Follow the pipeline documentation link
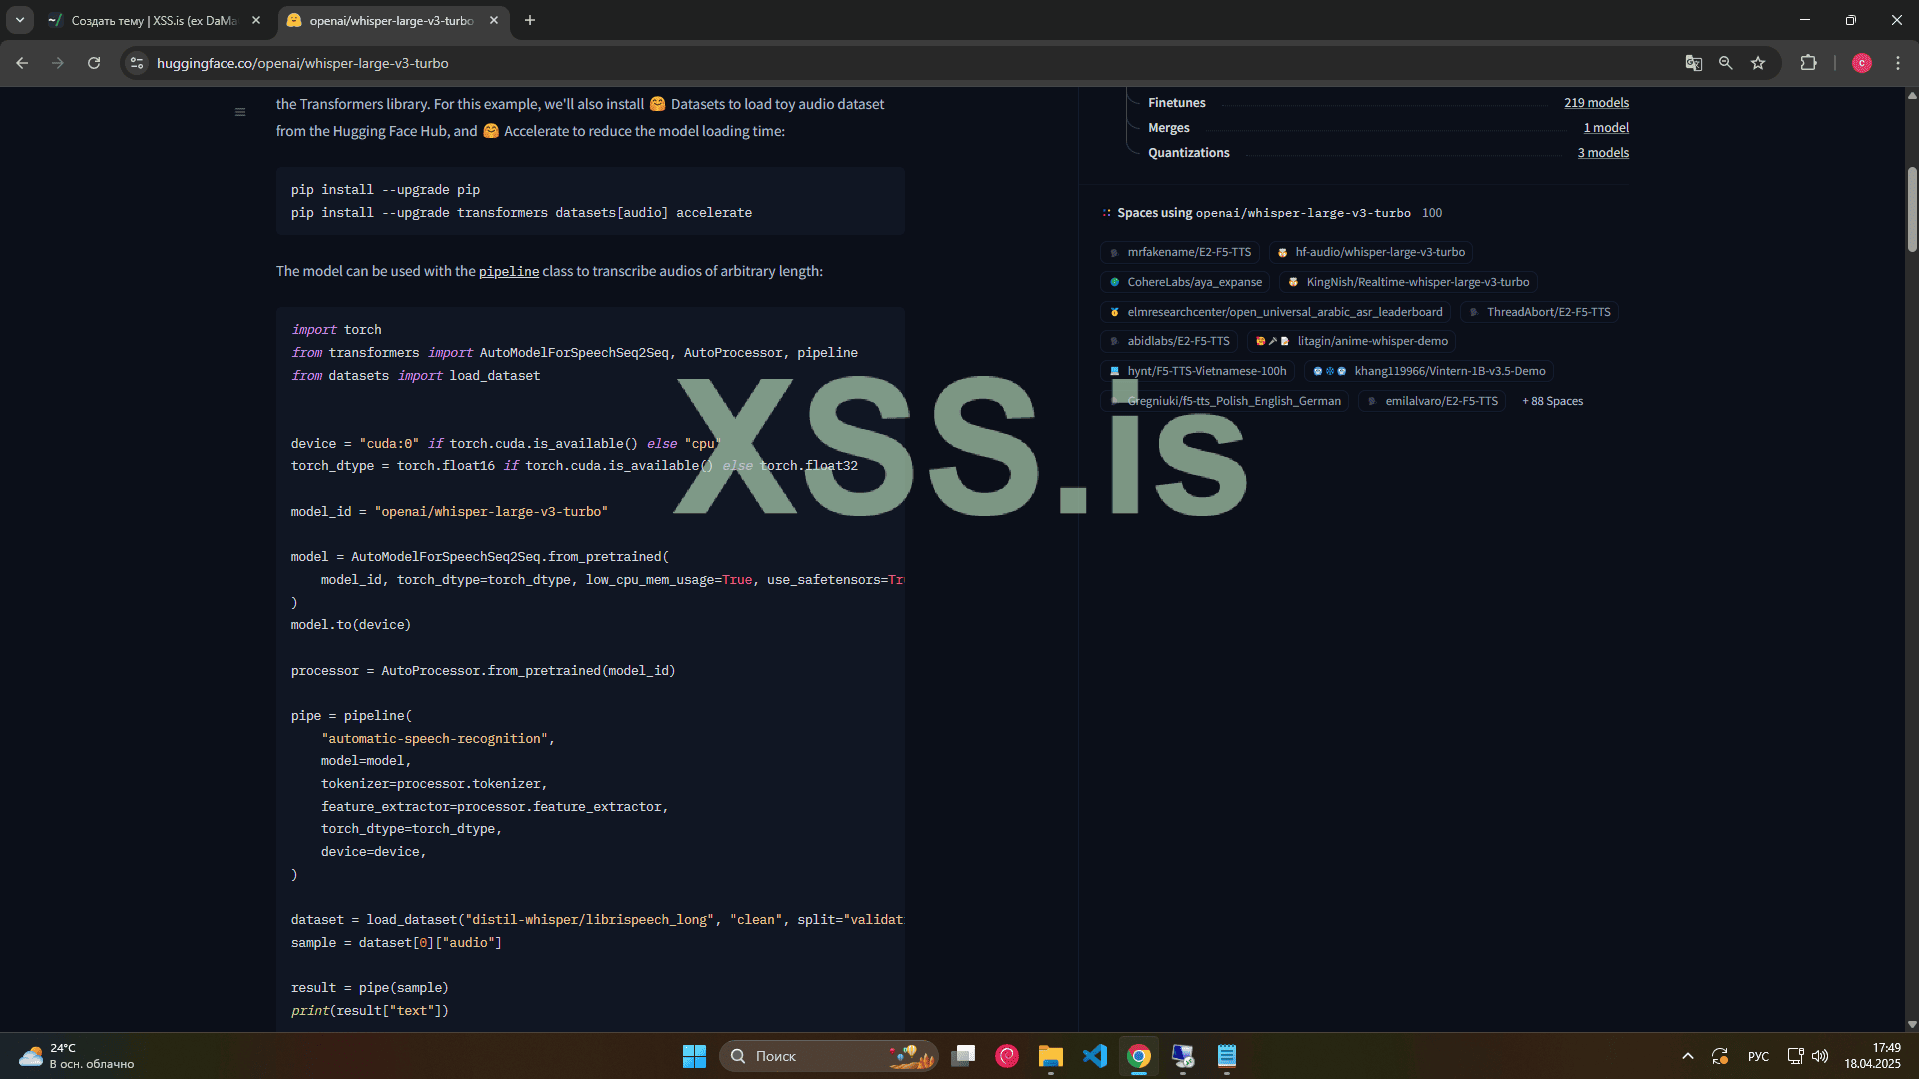The image size is (1919, 1079). click(x=508, y=272)
